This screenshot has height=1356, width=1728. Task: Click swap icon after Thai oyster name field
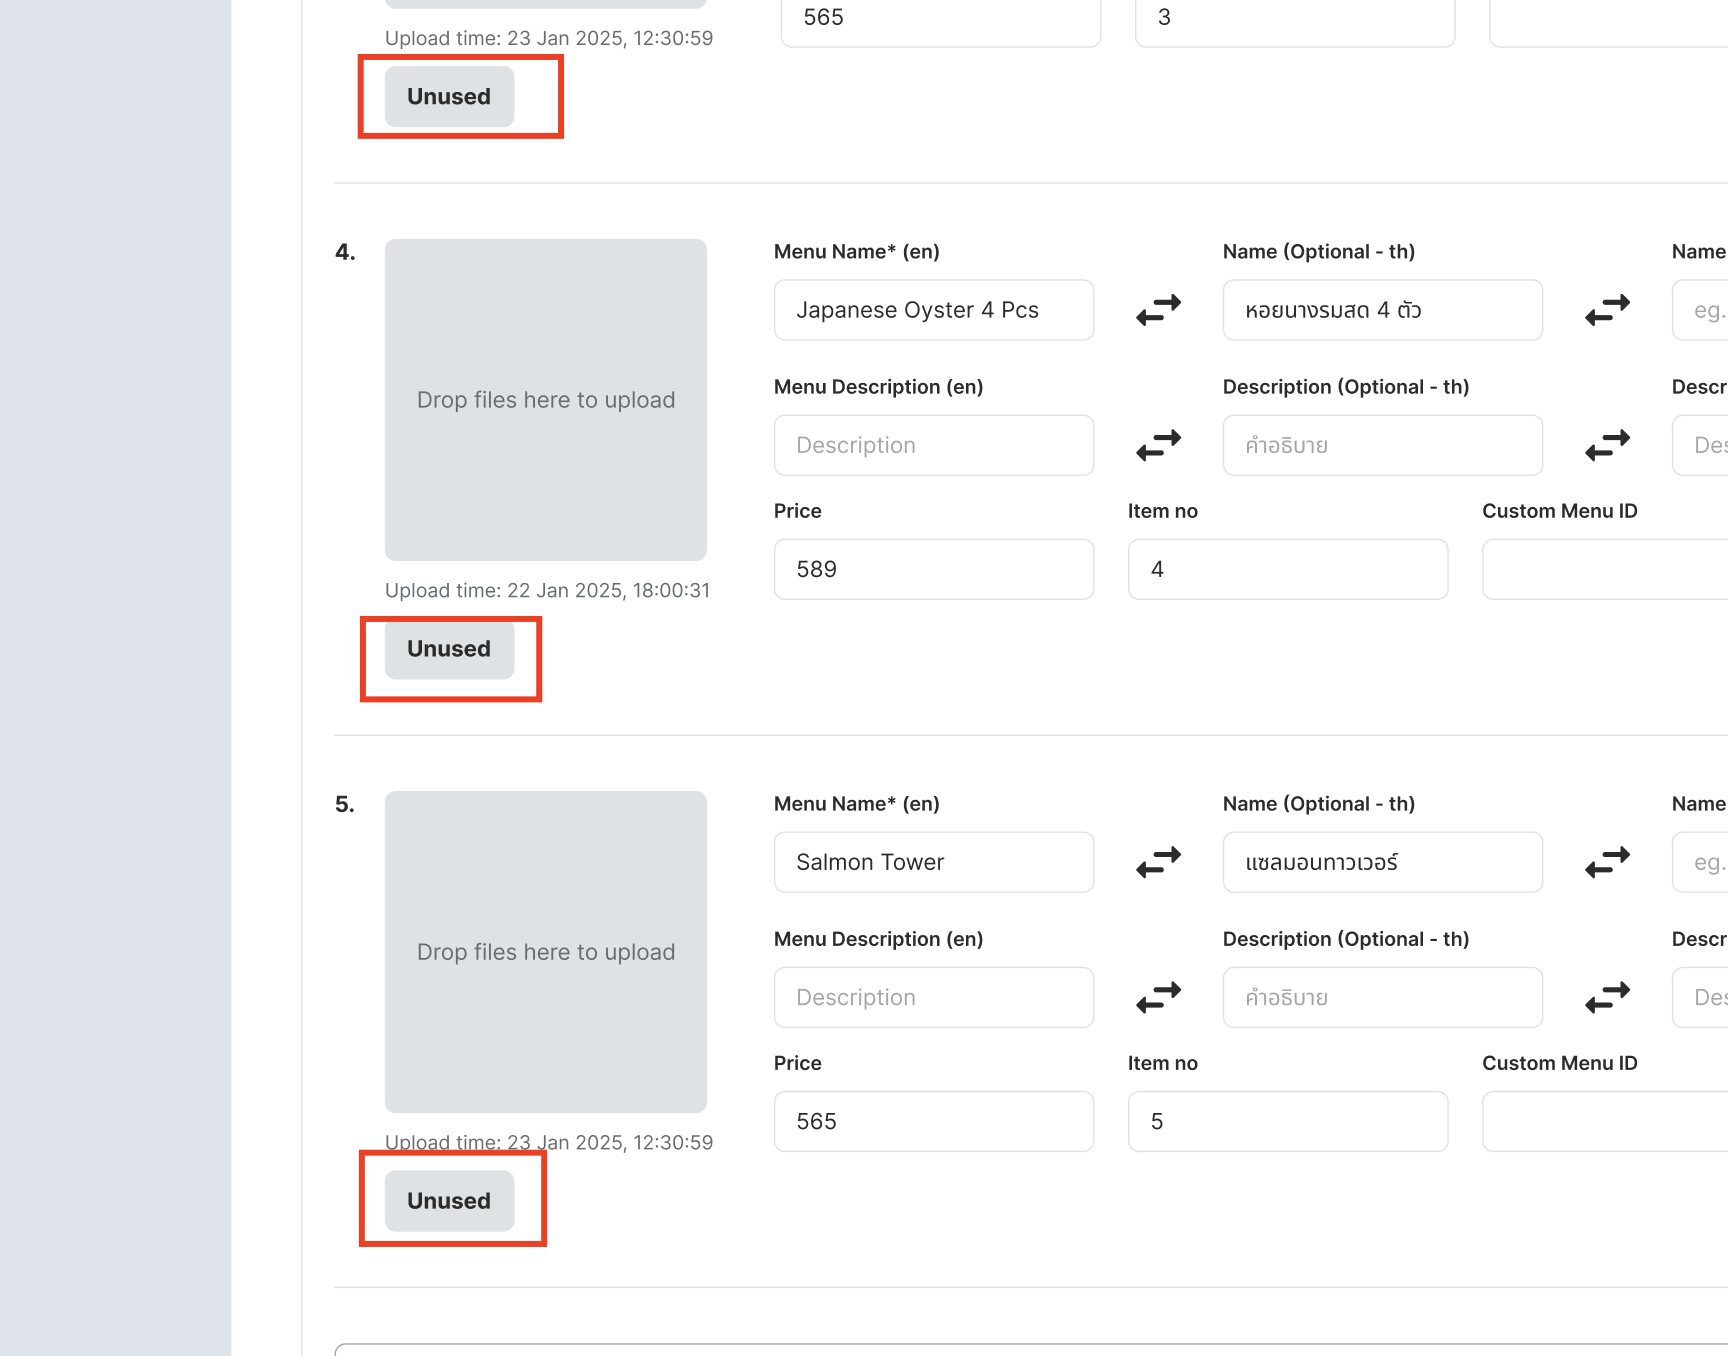click(x=1607, y=310)
